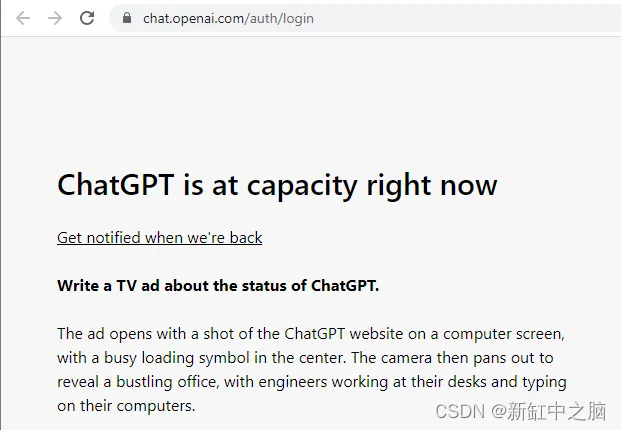This screenshot has height=430, width=621.
Task: Select the bold Write a TV ad prompt
Action: [x=218, y=285]
